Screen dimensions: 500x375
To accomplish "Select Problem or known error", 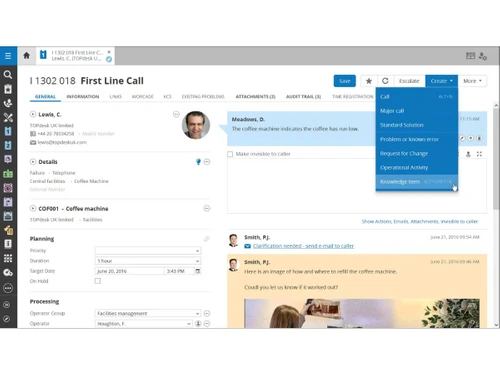I will tap(417, 139).
